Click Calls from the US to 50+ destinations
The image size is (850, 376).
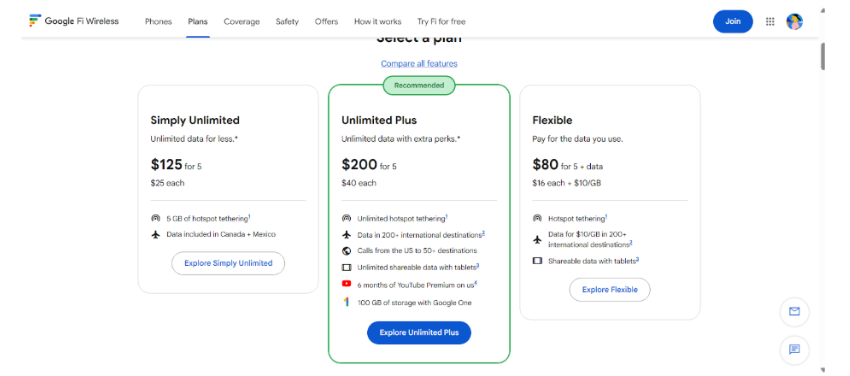pyautogui.click(x=417, y=251)
